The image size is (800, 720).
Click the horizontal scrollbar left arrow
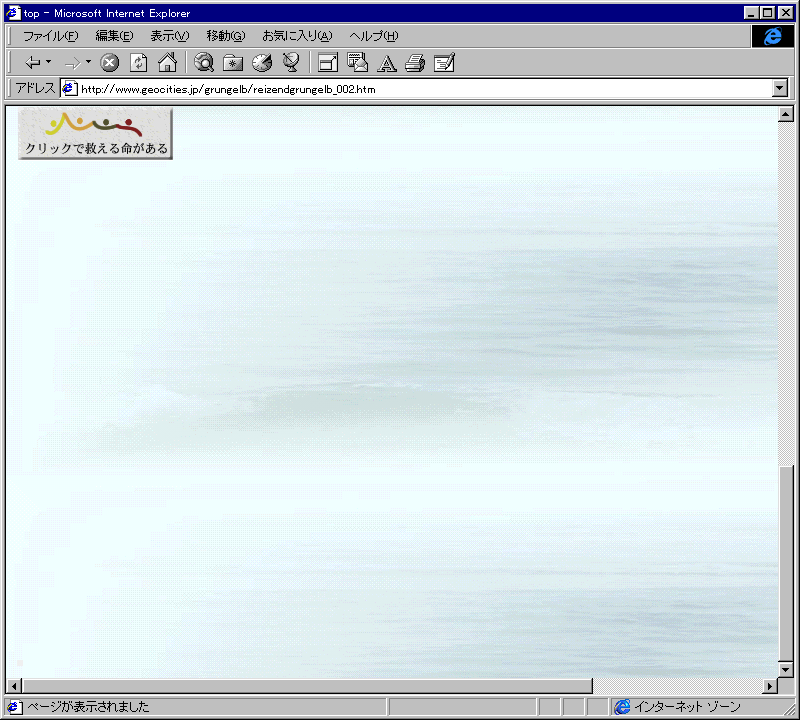click(14, 686)
